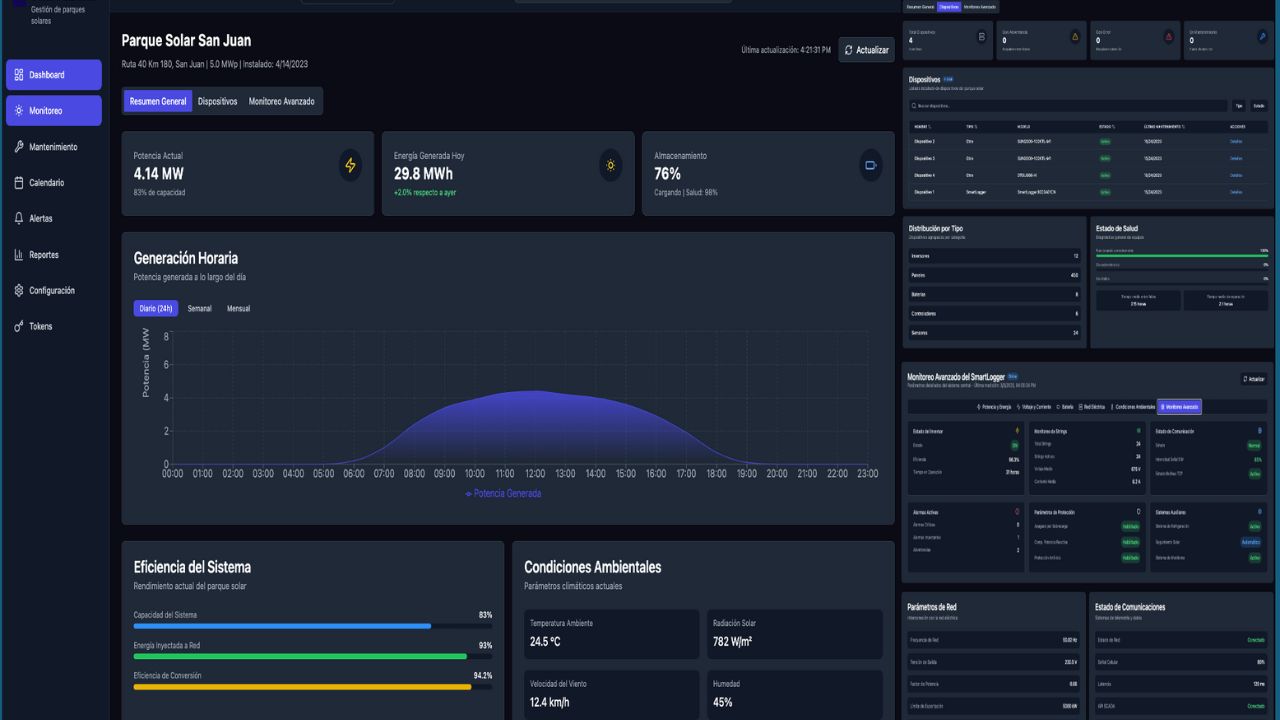Sort by Último Mantenimiento column
This screenshot has width=1280, height=720.
pyautogui.click(x=1164, y=127)
